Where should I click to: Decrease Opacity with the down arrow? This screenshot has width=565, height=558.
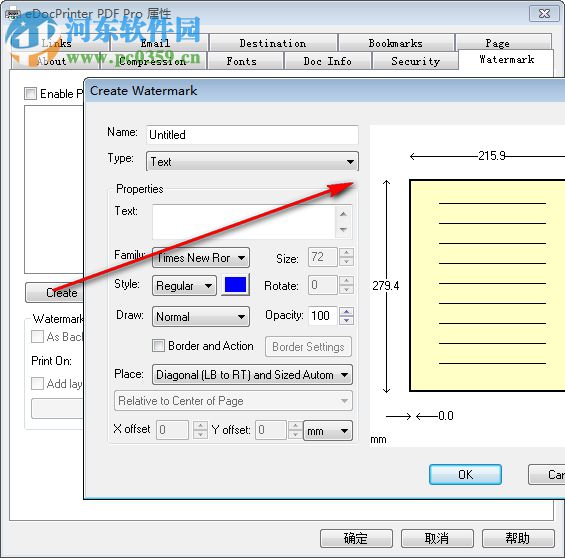tap(346, 321)
